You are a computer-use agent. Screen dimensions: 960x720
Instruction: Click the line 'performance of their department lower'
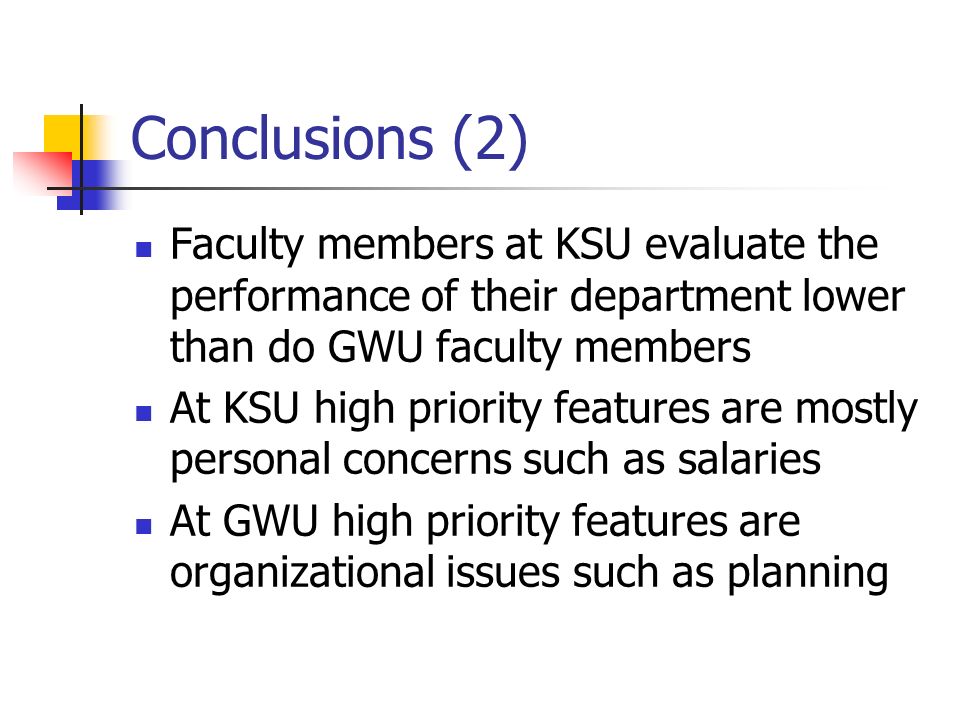coord(538,297)
